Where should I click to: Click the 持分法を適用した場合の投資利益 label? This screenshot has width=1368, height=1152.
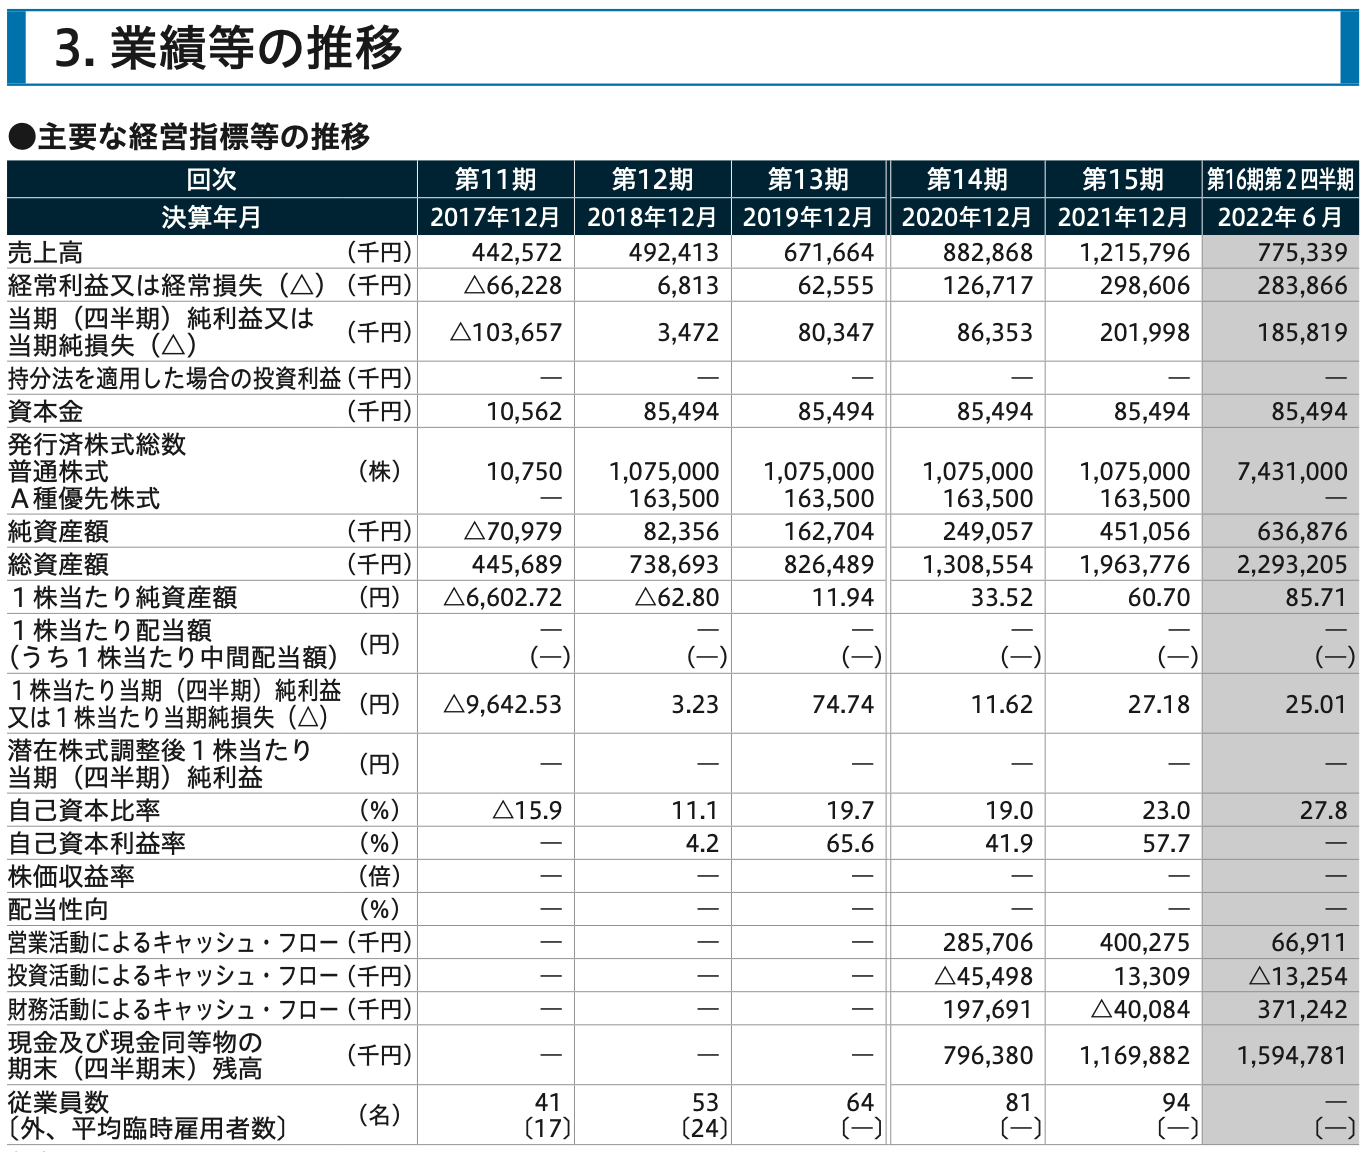175,378
